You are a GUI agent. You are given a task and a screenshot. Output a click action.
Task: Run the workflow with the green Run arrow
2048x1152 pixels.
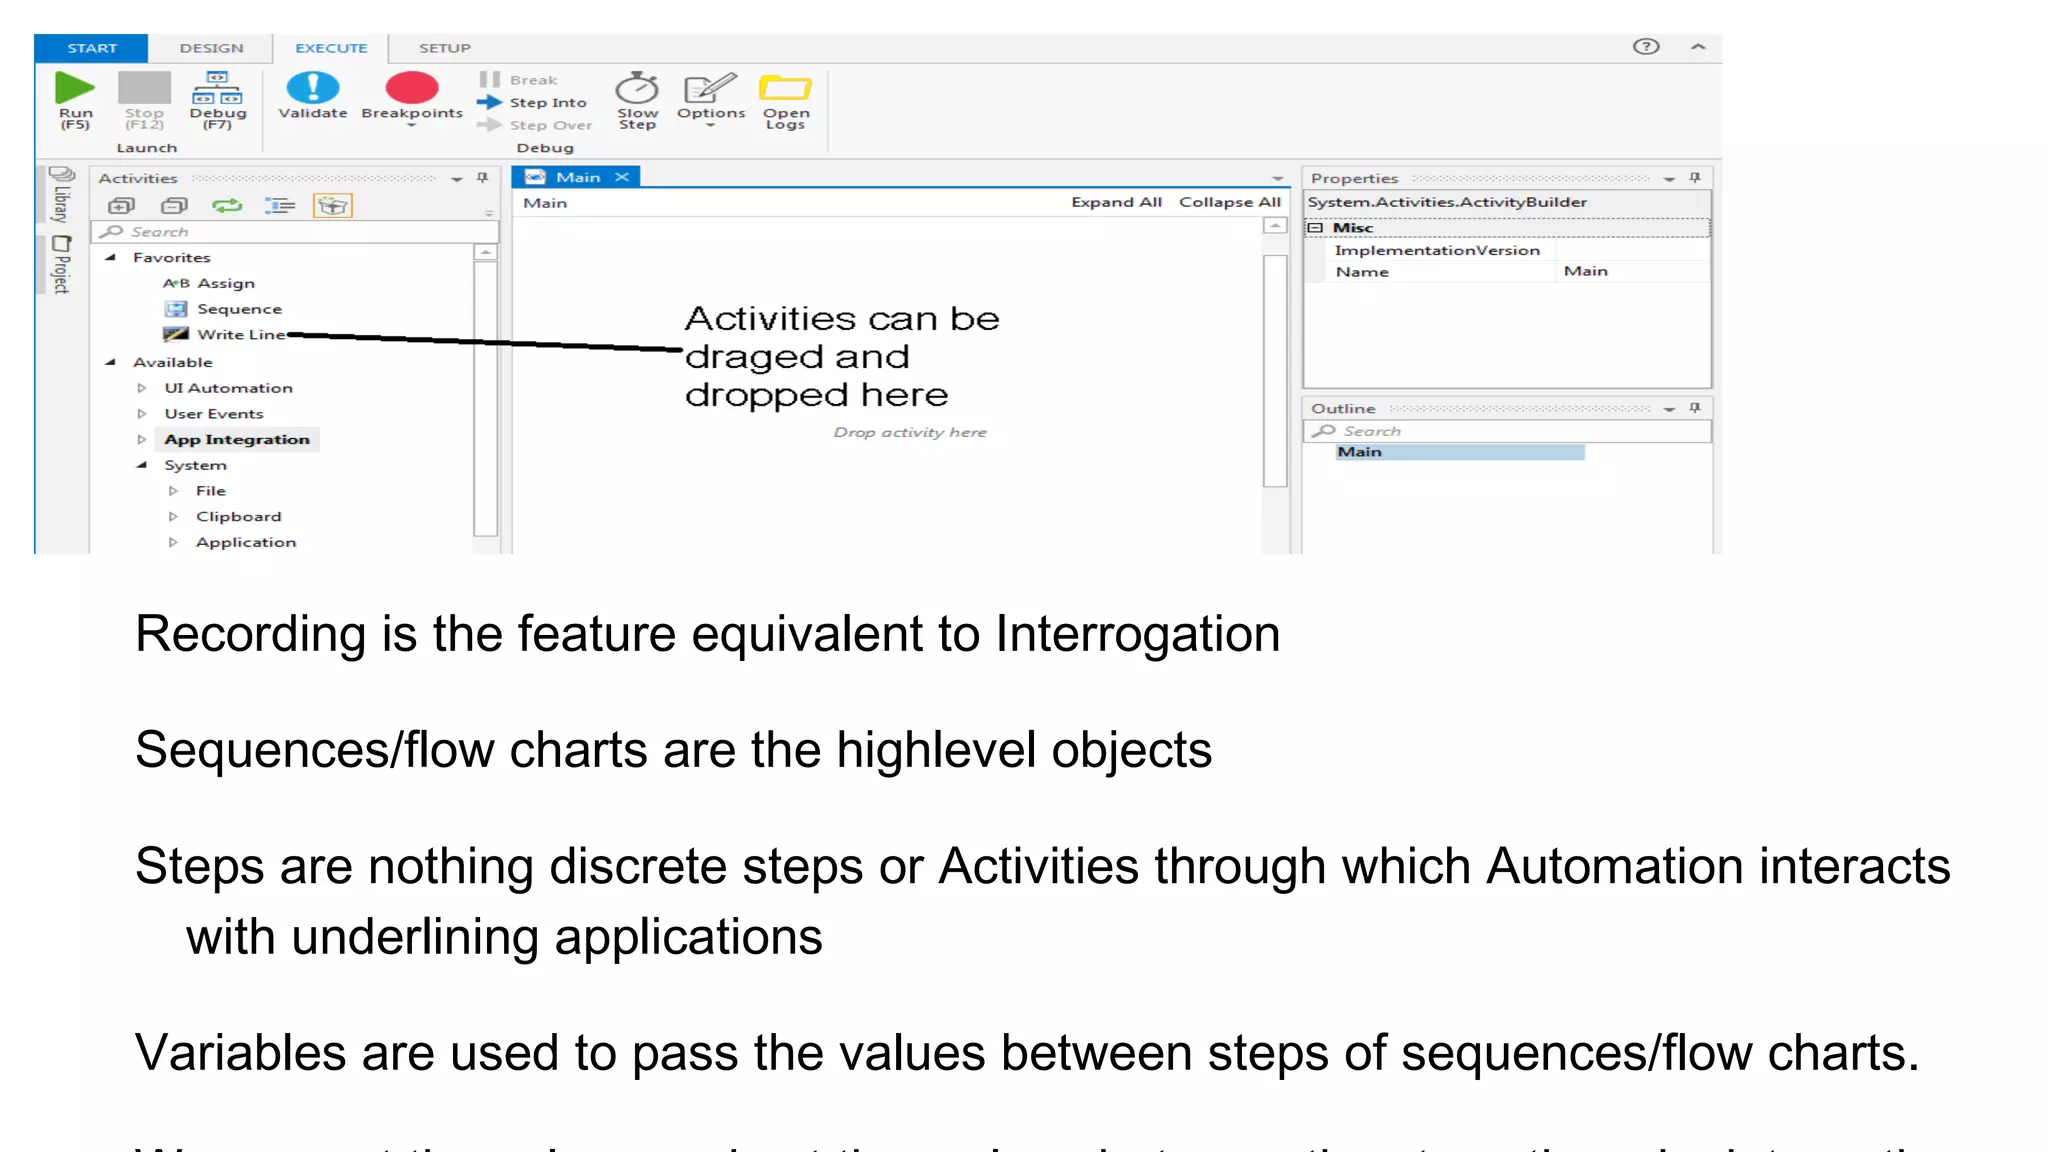75,99
